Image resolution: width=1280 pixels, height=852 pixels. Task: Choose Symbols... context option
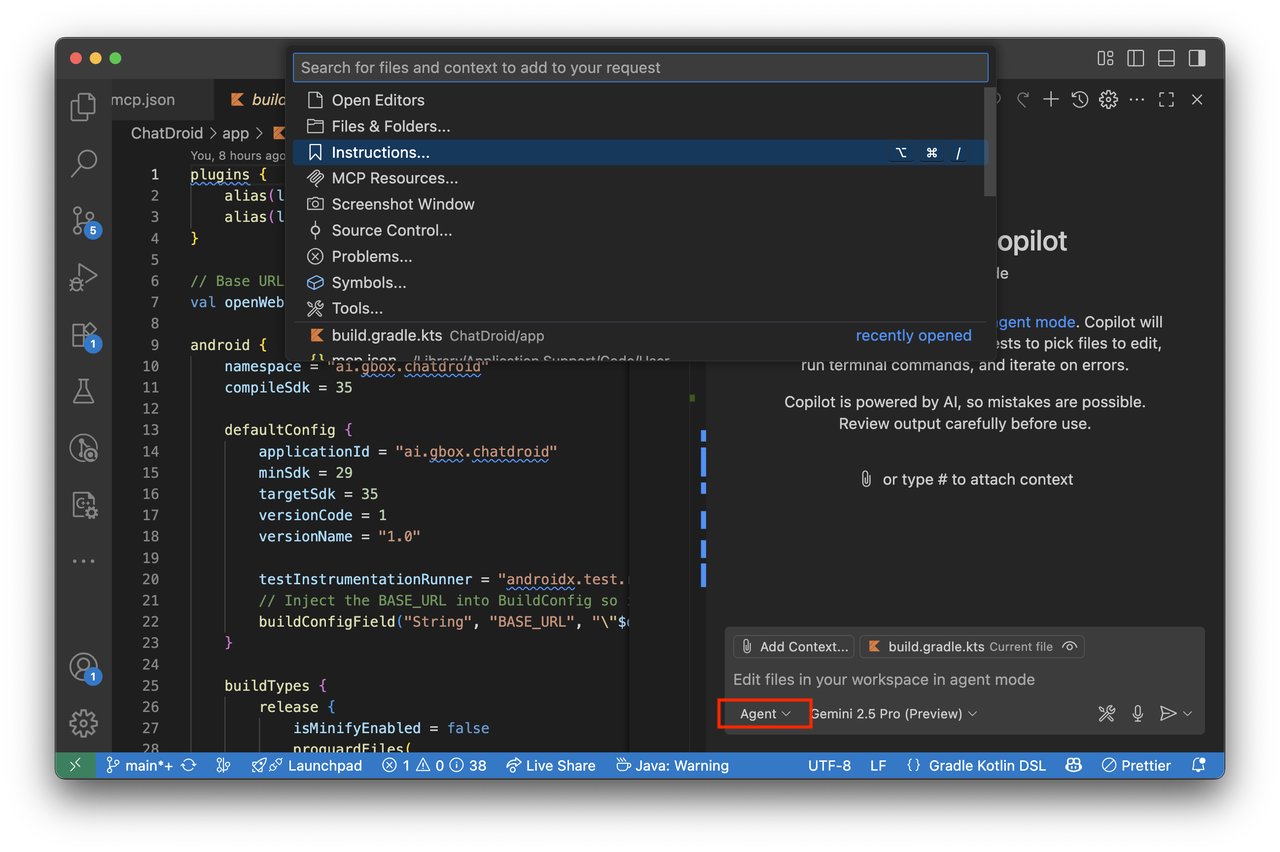pos(639,282)
